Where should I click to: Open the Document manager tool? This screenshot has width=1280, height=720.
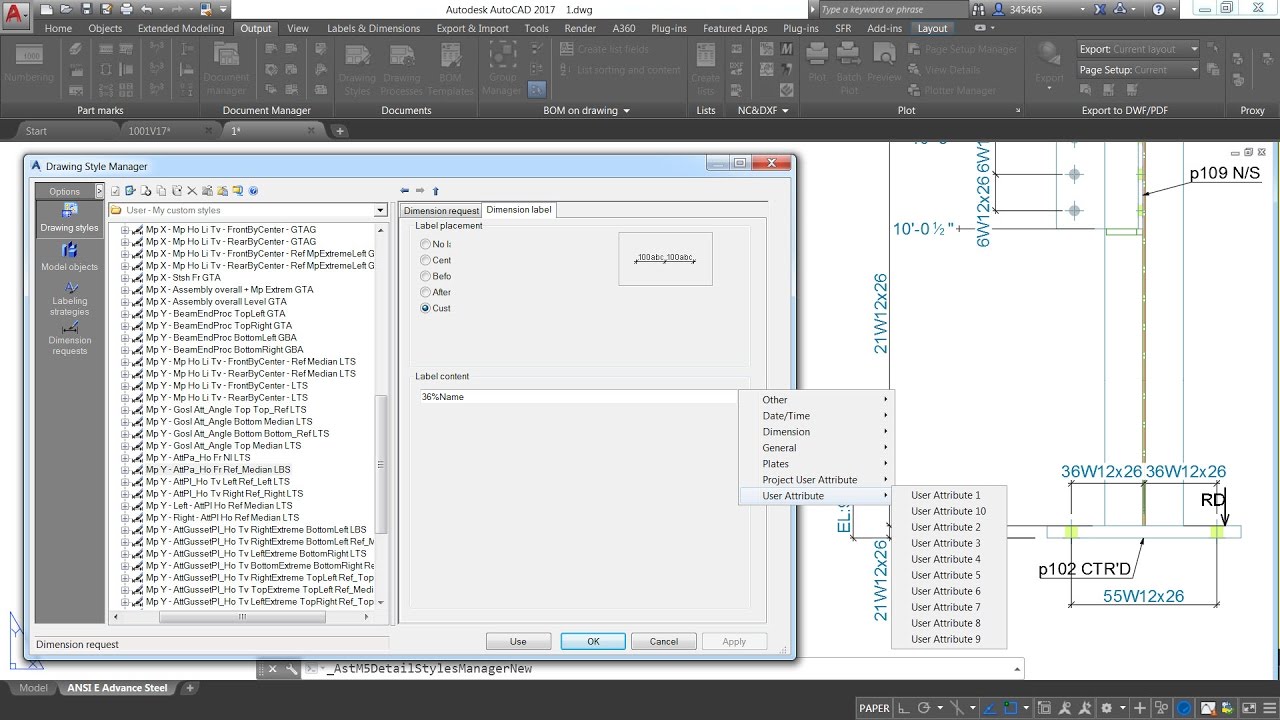[225, 68]
